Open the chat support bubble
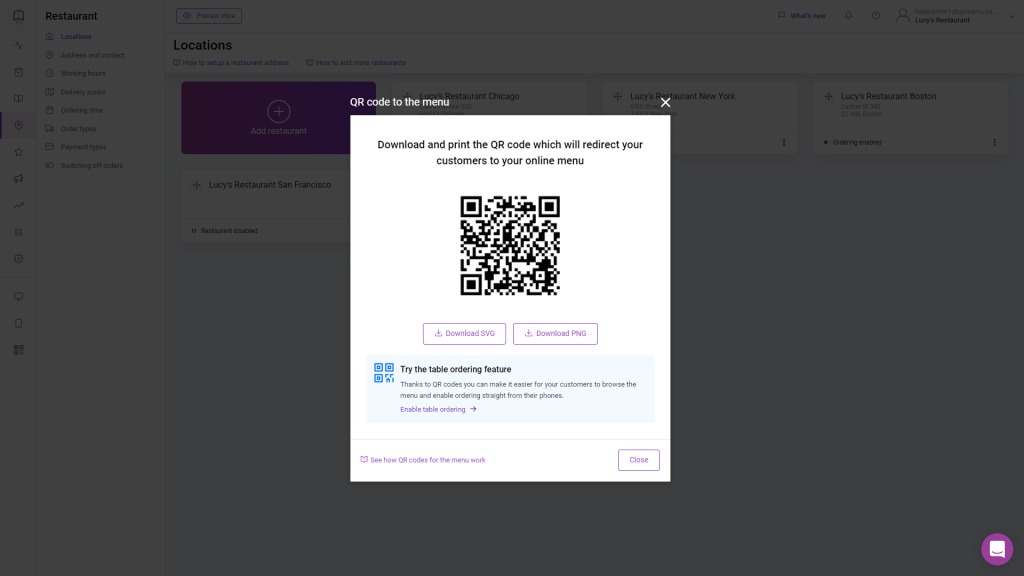 (997, 549)
